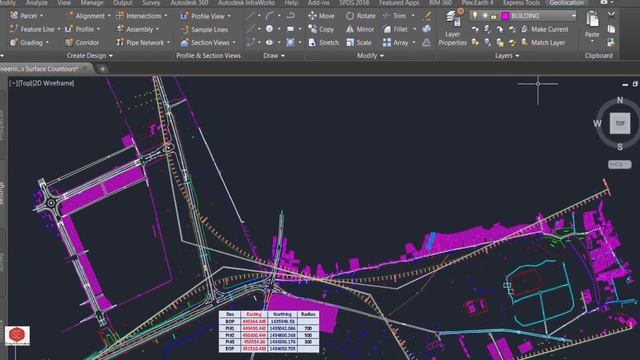Open the BUILDING layer dropdown
640x360 pixels.
tap(573, 16)
